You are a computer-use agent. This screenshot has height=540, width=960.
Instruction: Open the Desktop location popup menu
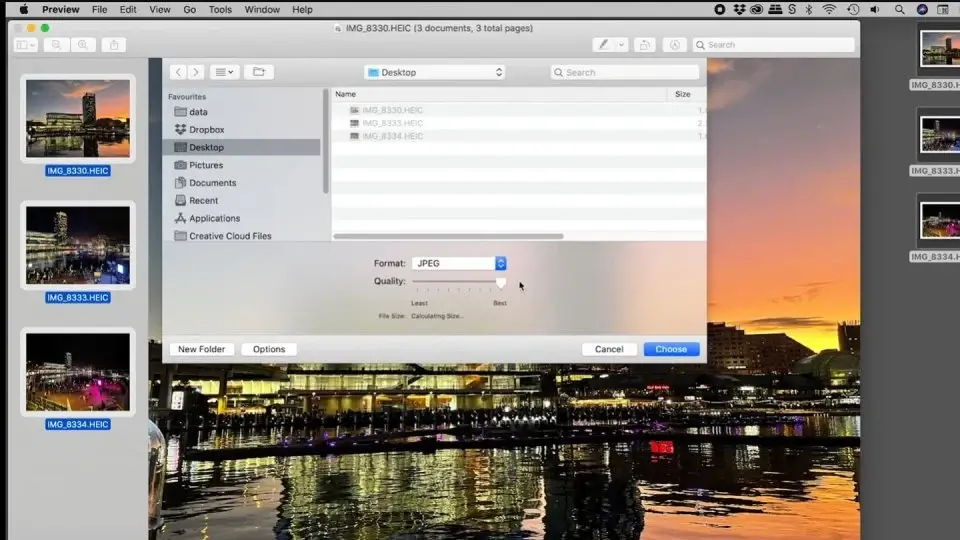[x=435, y=72]
